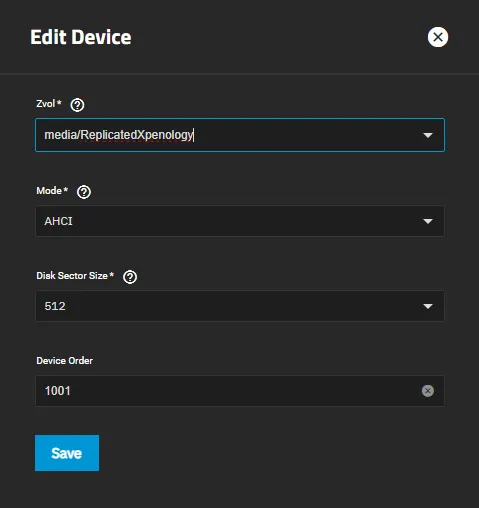This screenshot has width=479, height=508.
Task: Select the Zvol field label
Action: point(49,104)
